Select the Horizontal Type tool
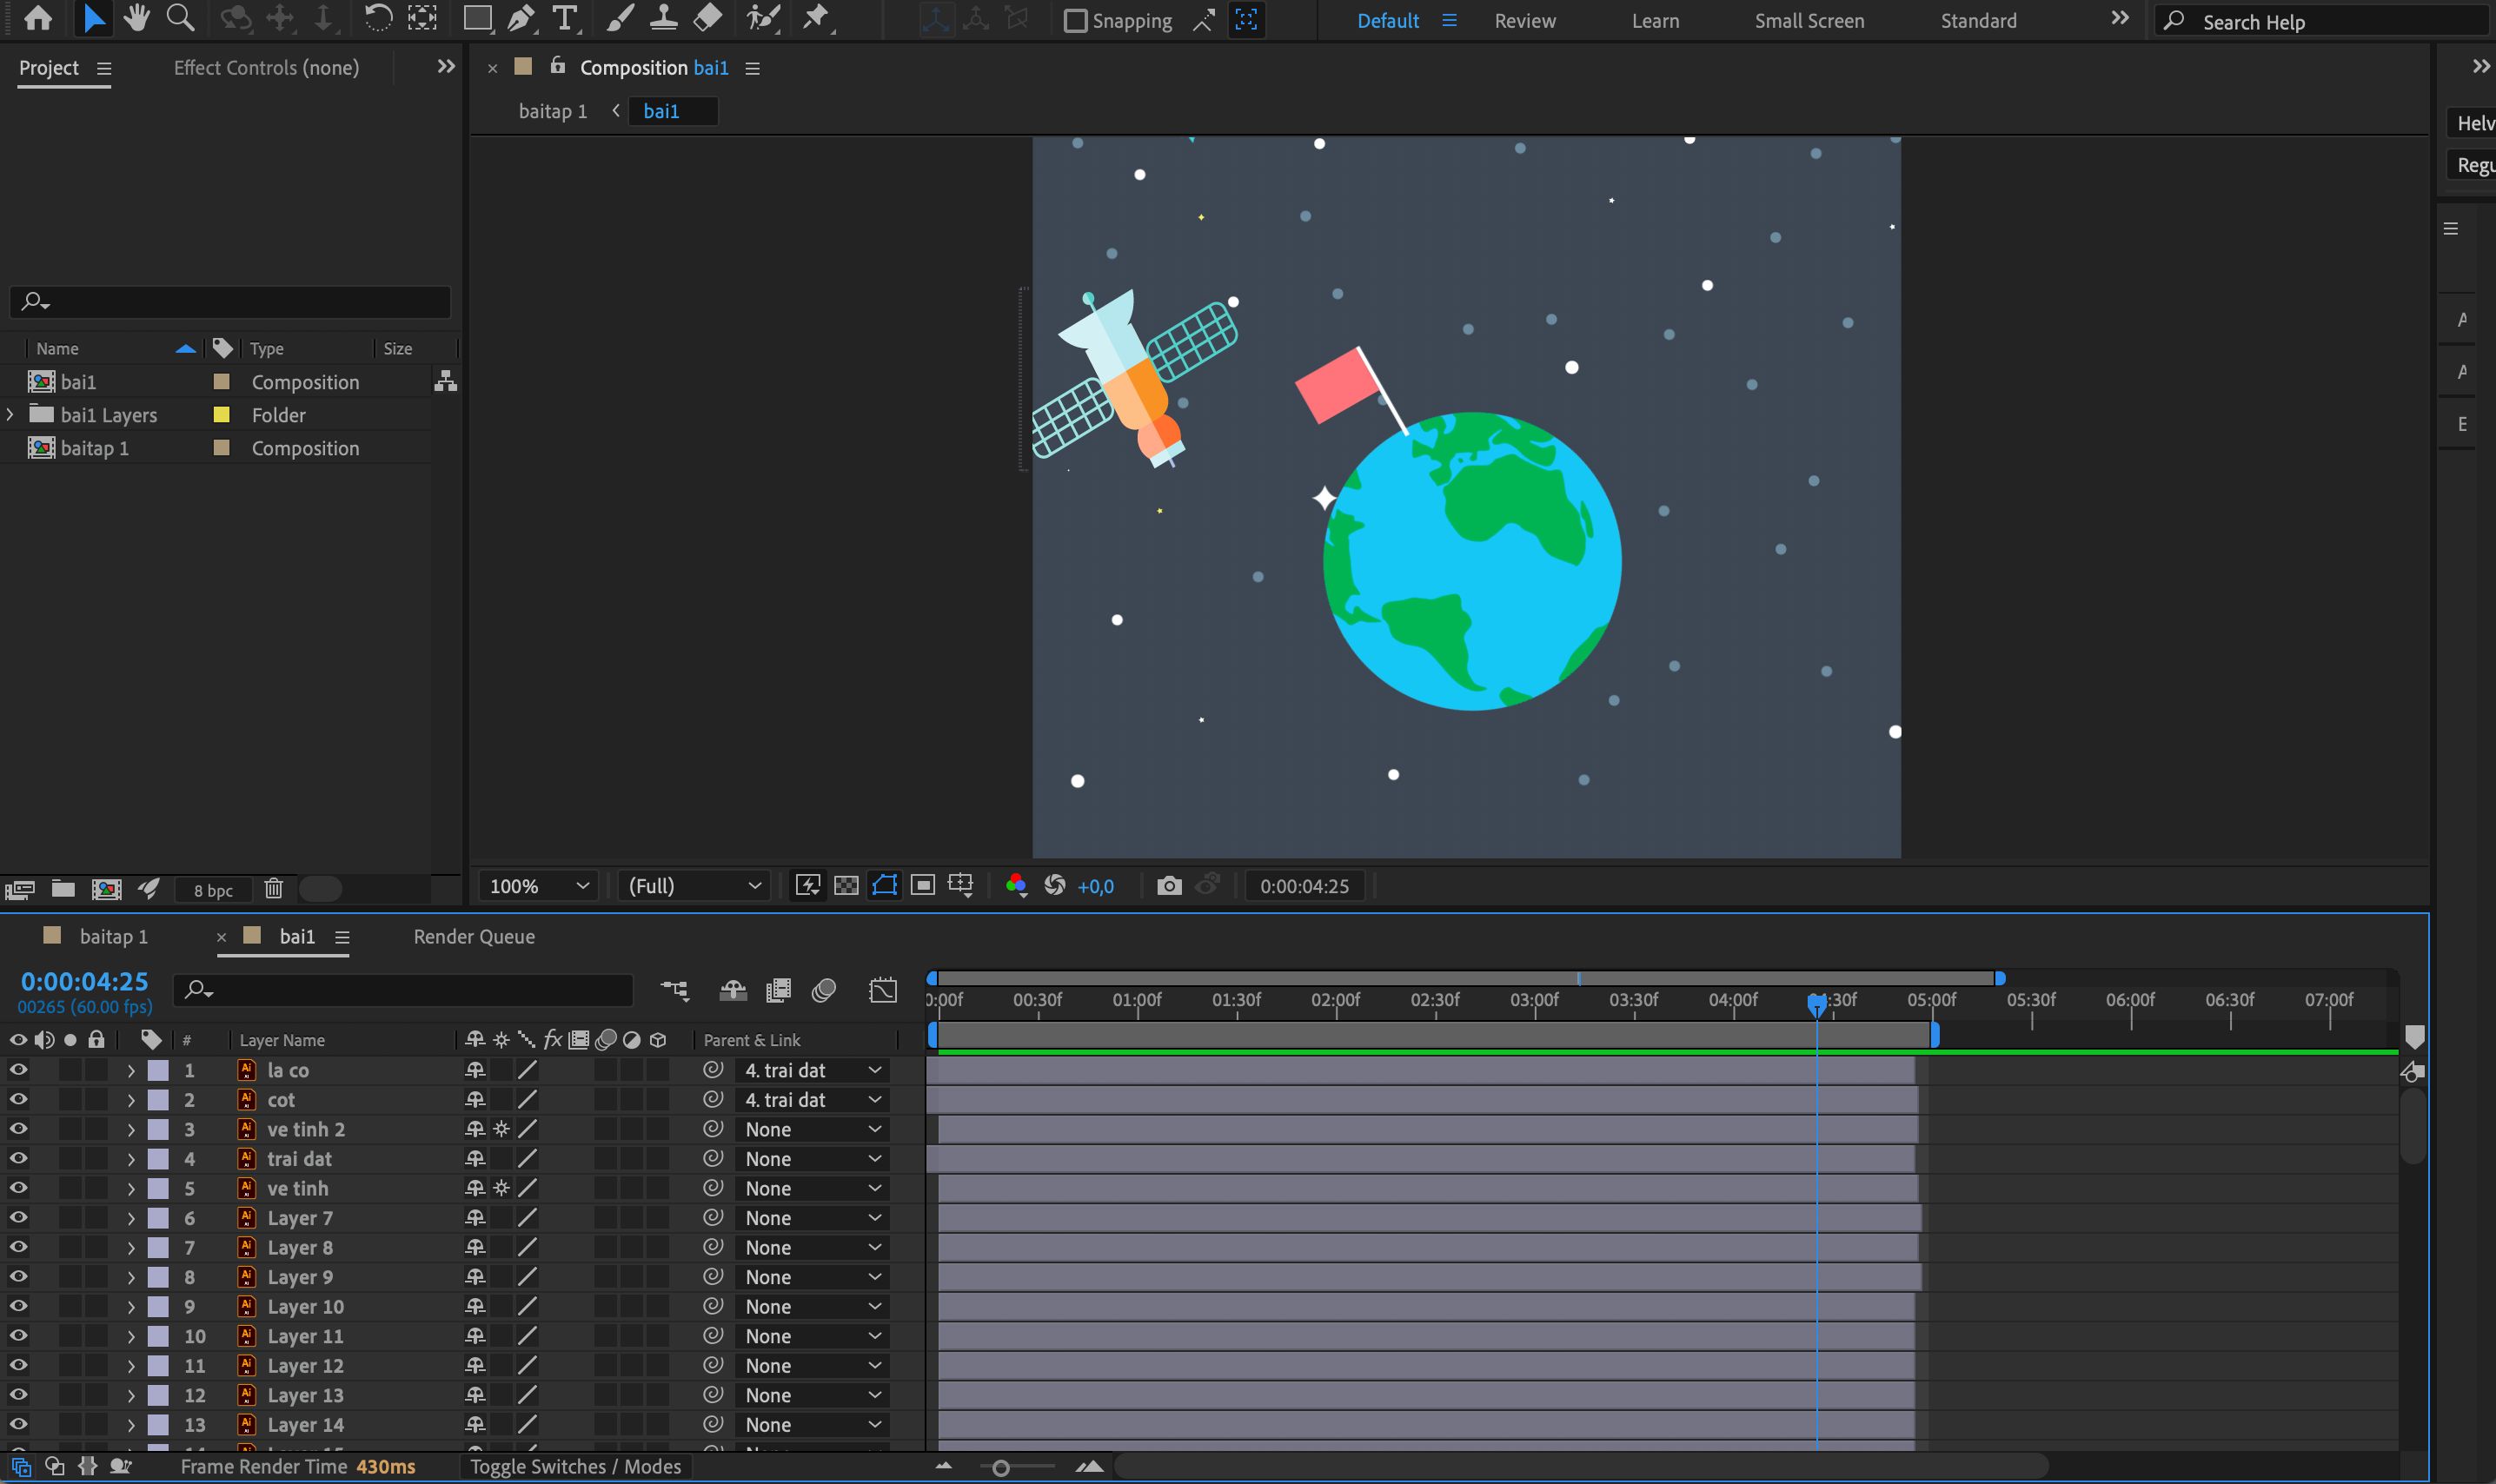Viewport: 2496px width, 1484px height. [565, 18]
